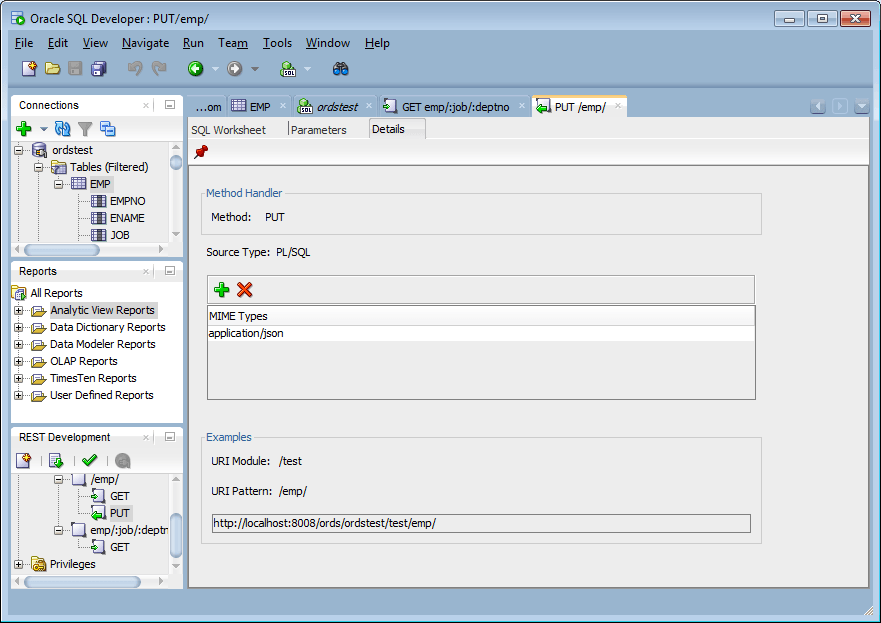881x623 pixels.
Task: Click the Save All toolbar icon
Action: 98,69
